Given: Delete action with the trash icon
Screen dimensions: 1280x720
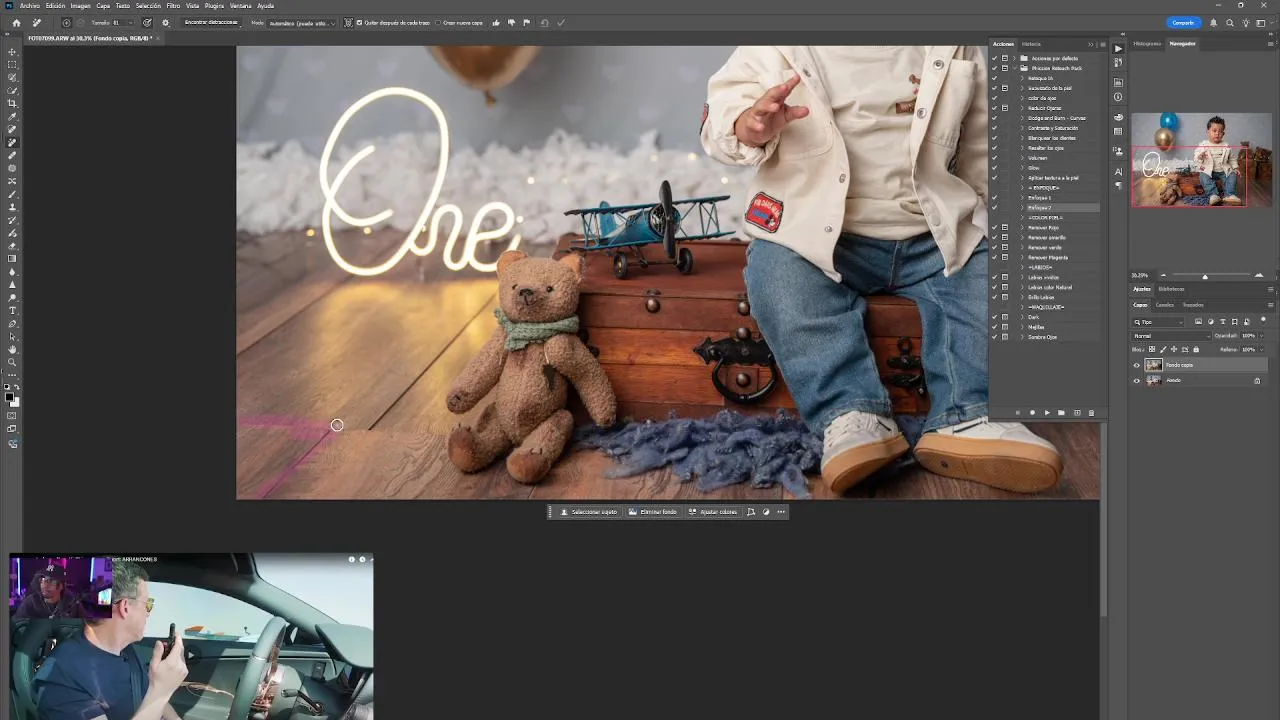Looking at the screenshot, I should click(x=1091, y=413).
